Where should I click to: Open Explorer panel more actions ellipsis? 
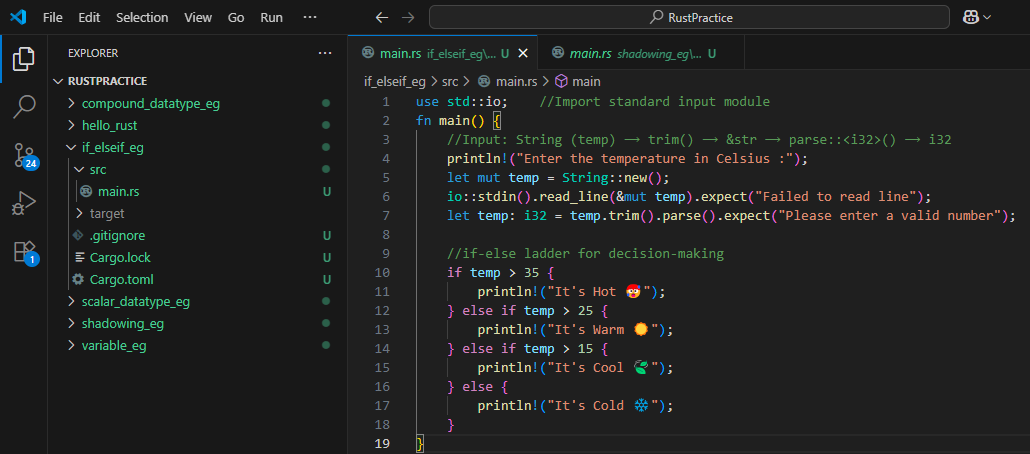[x=325, y=53]
